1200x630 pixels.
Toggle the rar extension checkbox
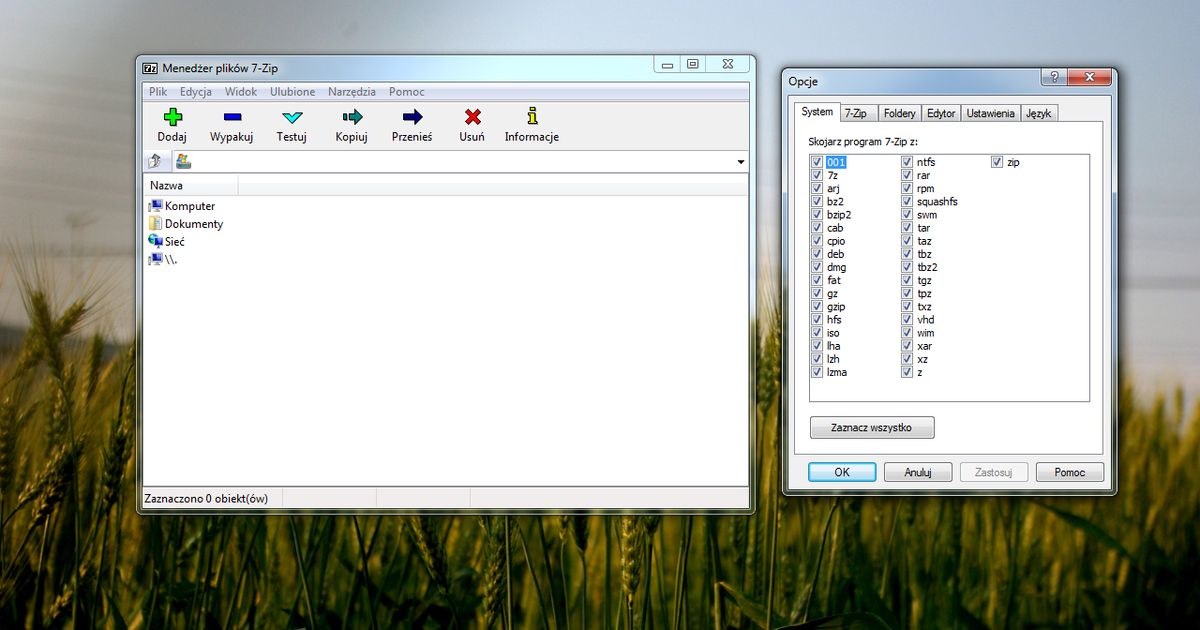point(907,175)
